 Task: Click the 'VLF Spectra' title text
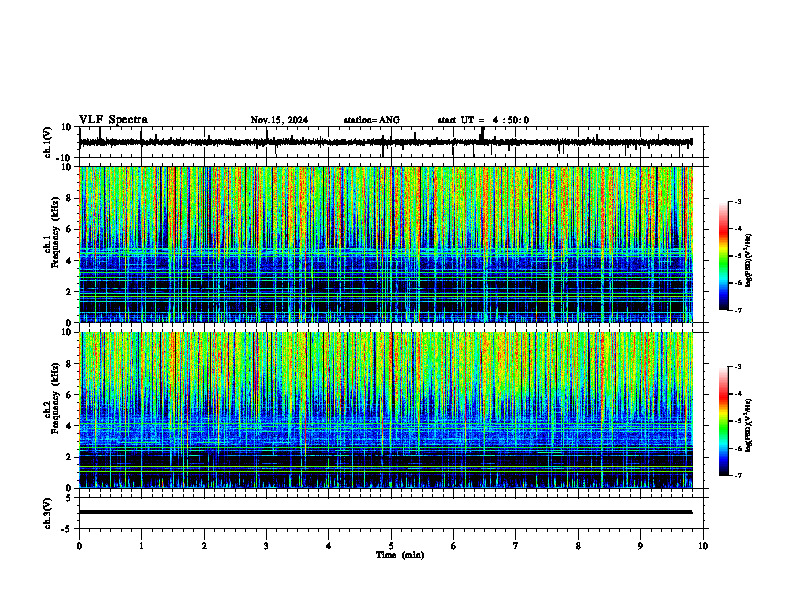(x=113, y=120)
